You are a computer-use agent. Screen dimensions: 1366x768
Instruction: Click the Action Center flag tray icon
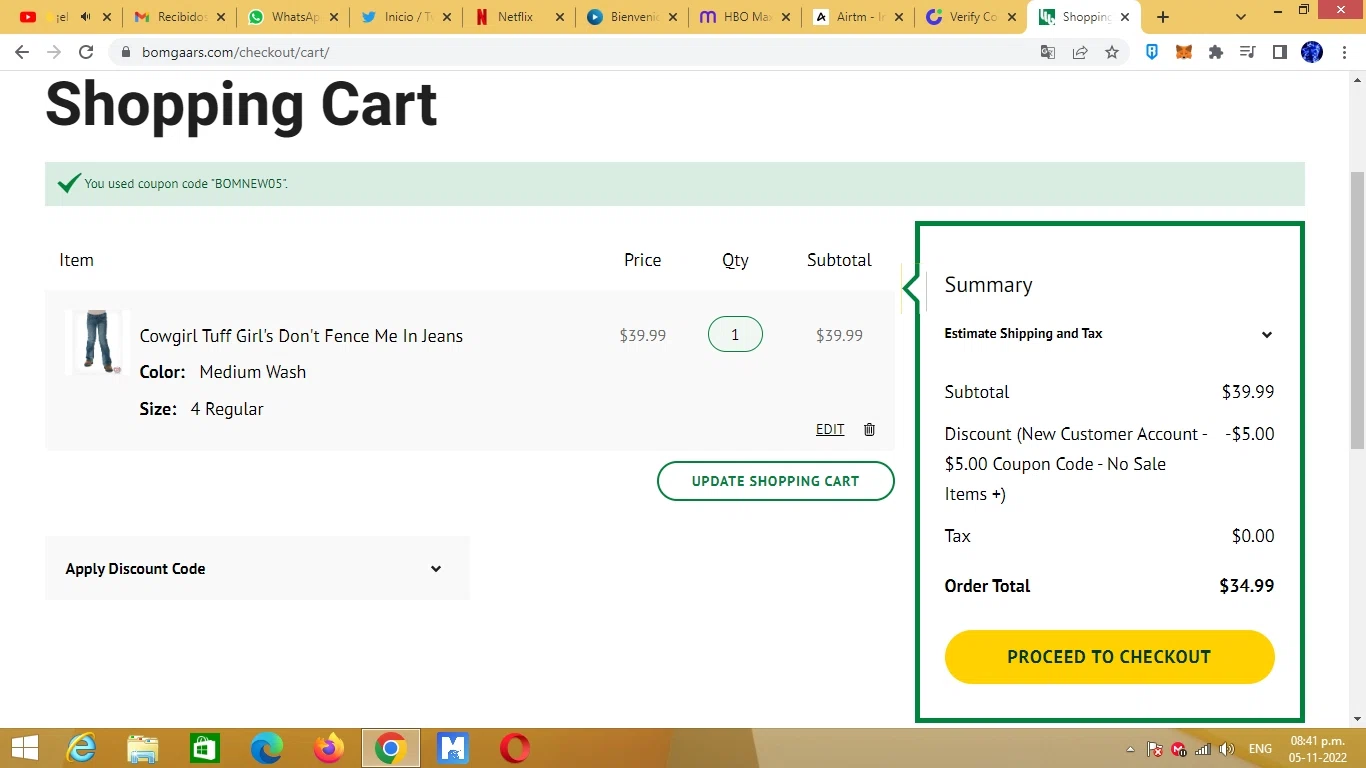click(x=1155, y=749)
